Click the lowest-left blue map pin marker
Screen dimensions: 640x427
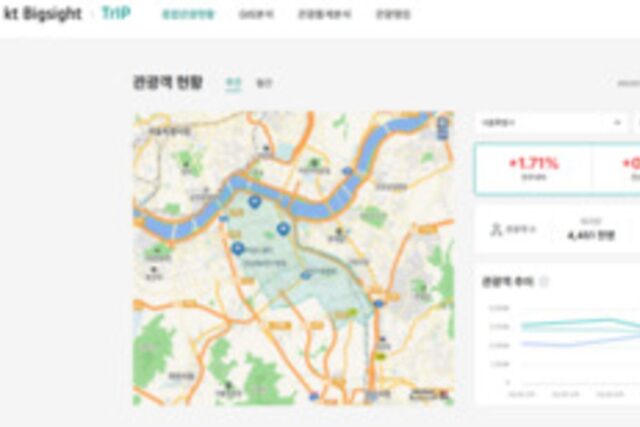237,248
